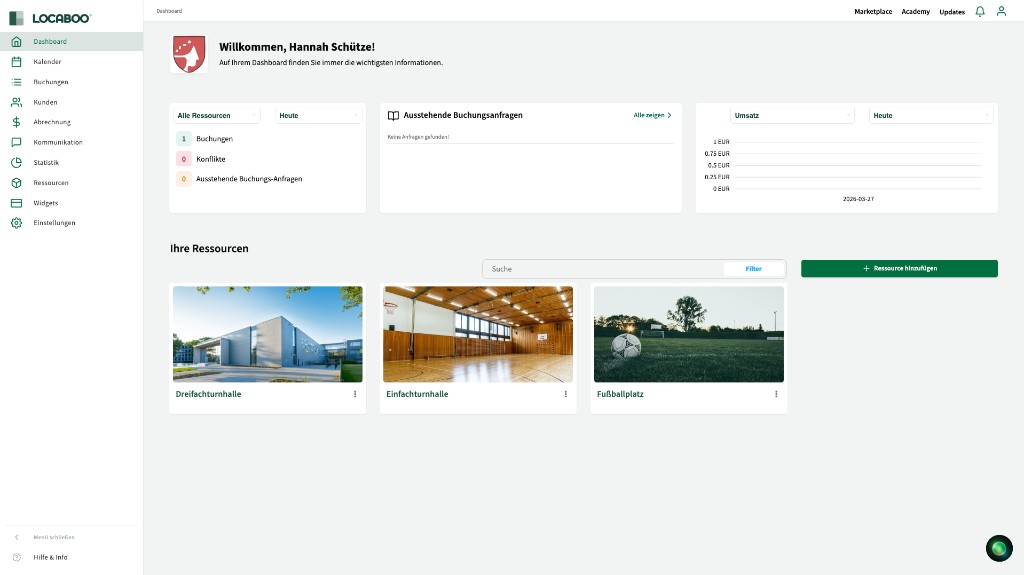Expand the Heute dropdown in resources card
This screenshot has height=575, width=1024.
point(318,116)
